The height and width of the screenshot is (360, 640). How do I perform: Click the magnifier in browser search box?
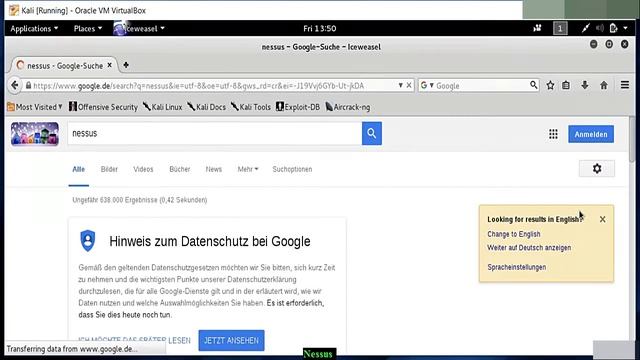pos(533,85)
